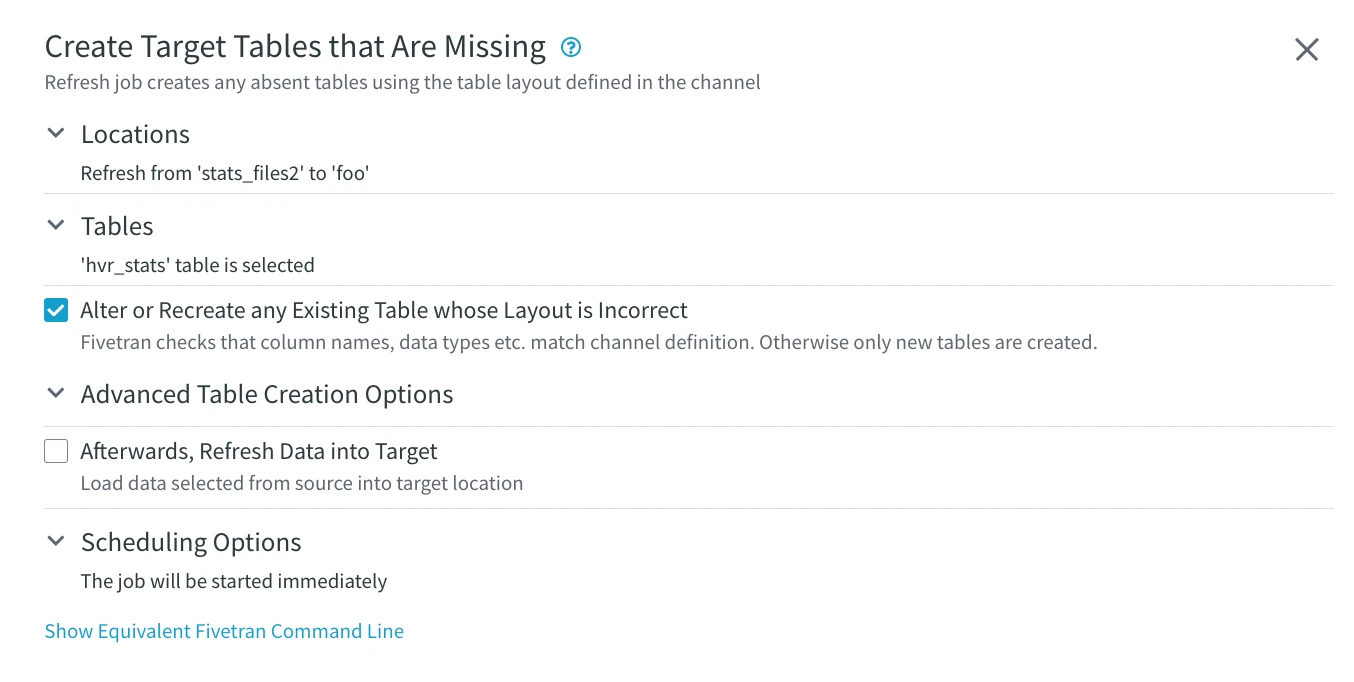1354x682 pixels.
Task: Open the Fivetran command line equivalent view
Action: point(223,630)
